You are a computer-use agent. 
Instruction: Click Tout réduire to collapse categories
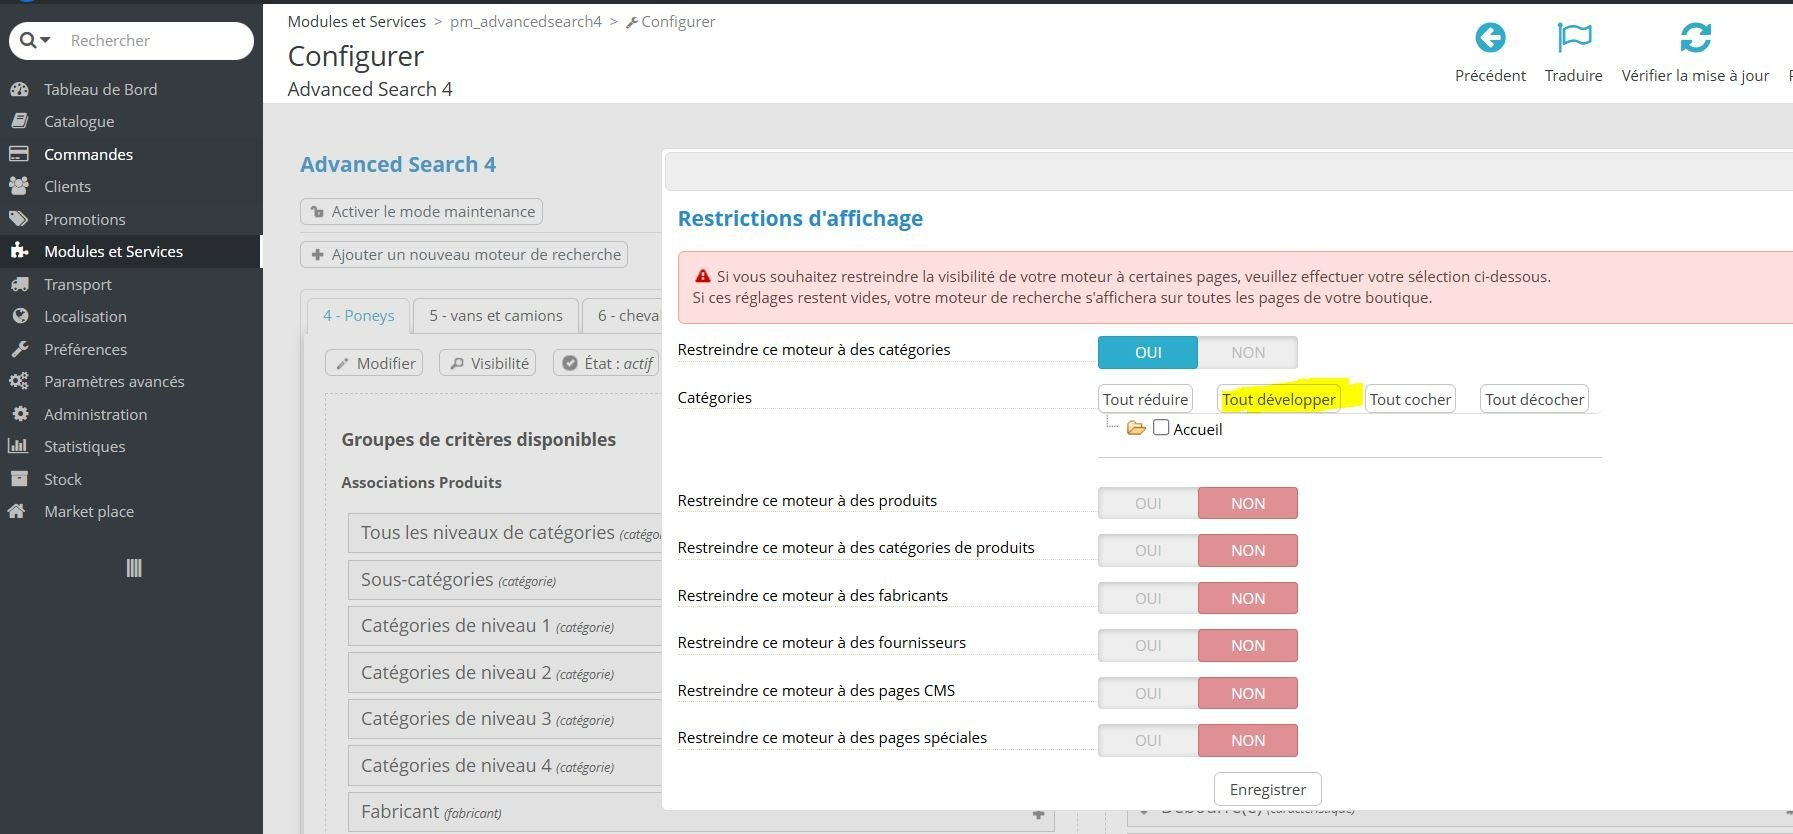click(1146, 399)
